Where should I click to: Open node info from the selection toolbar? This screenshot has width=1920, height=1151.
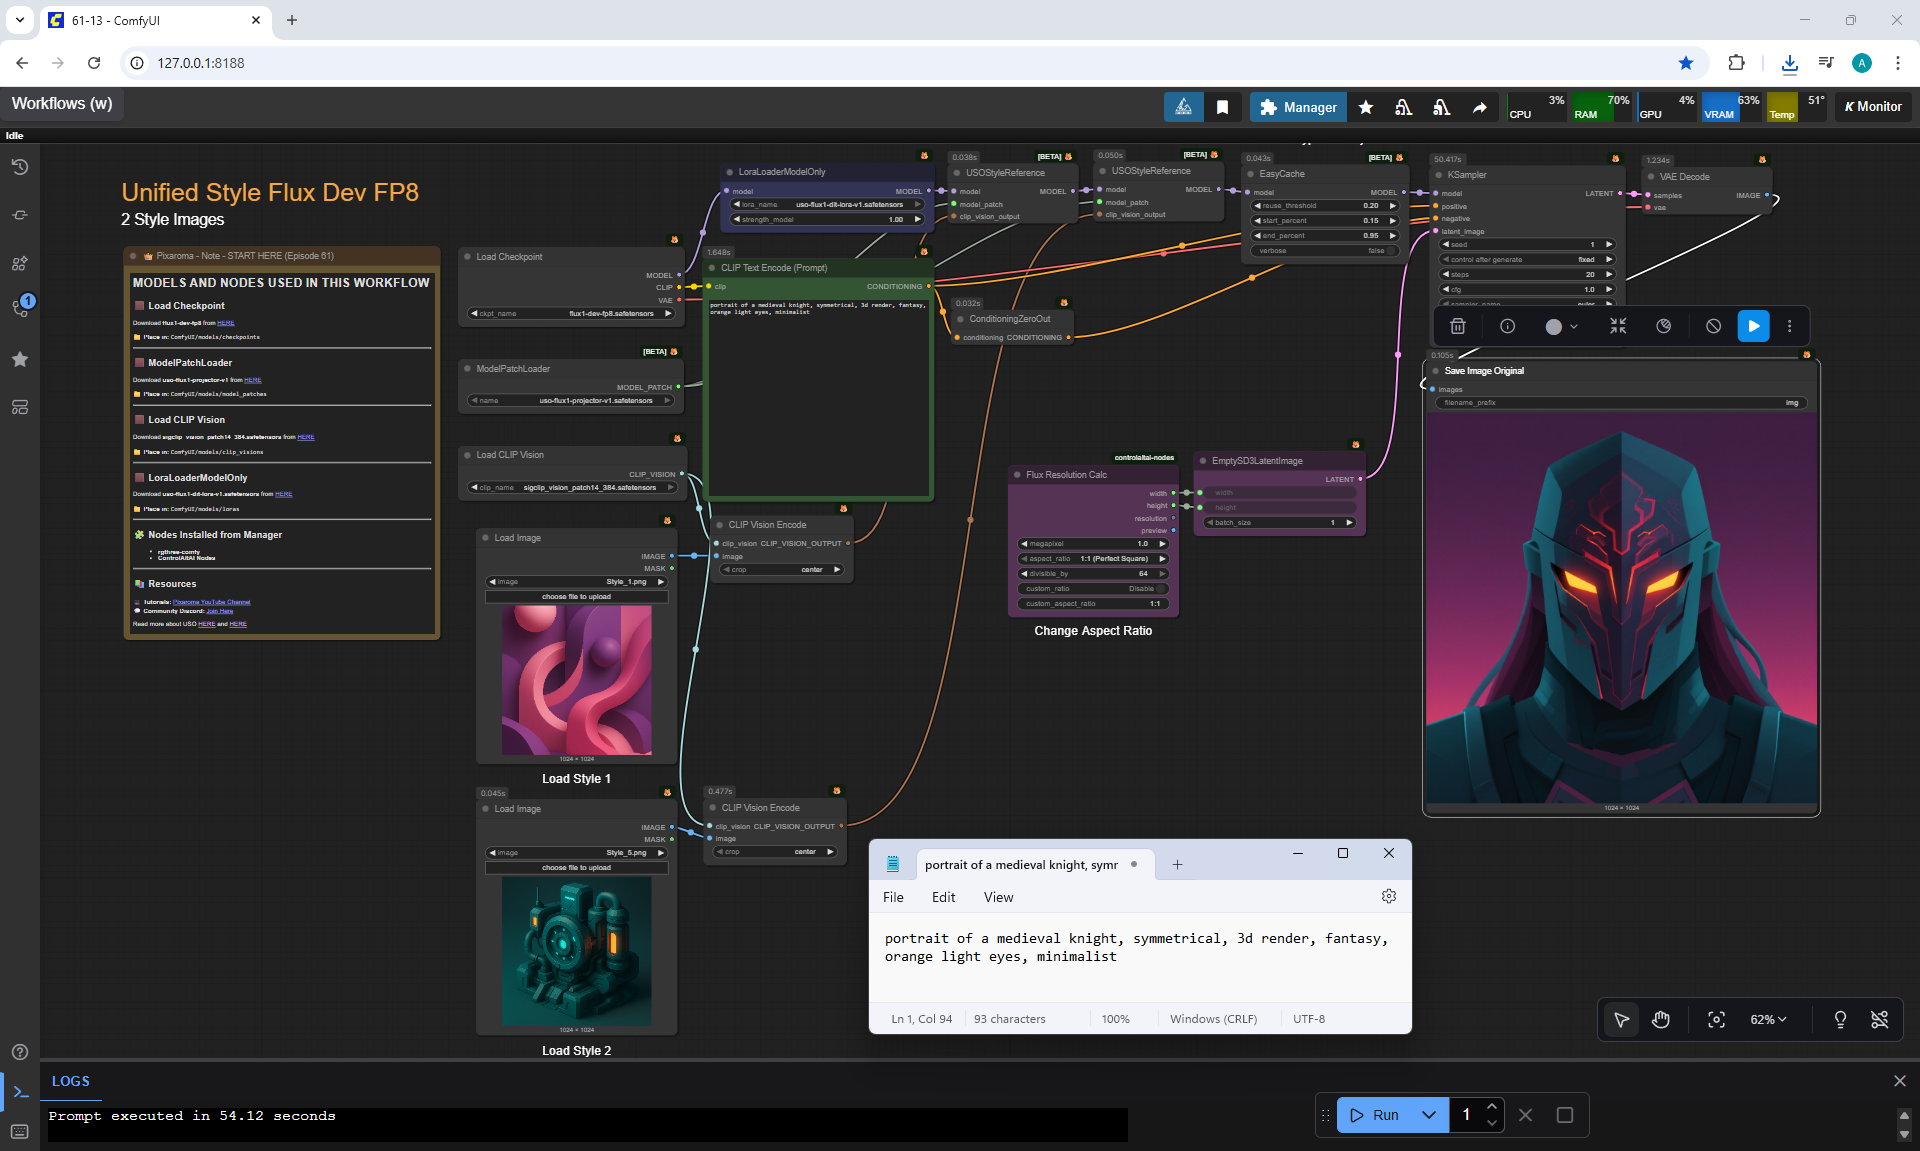pos(1507,326)
